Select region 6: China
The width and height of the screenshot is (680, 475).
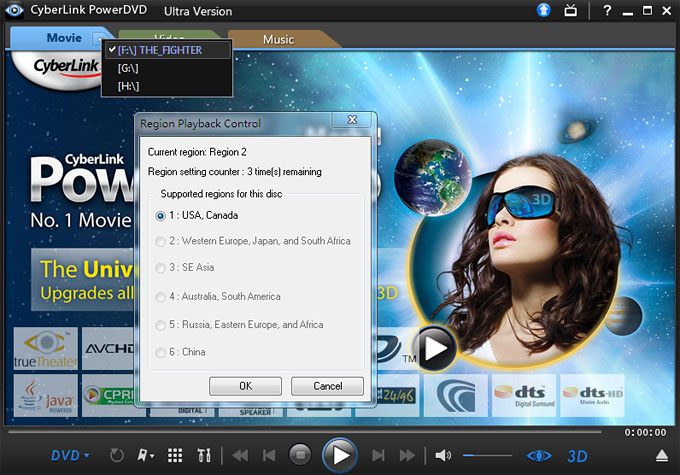[x=181, y=352]
